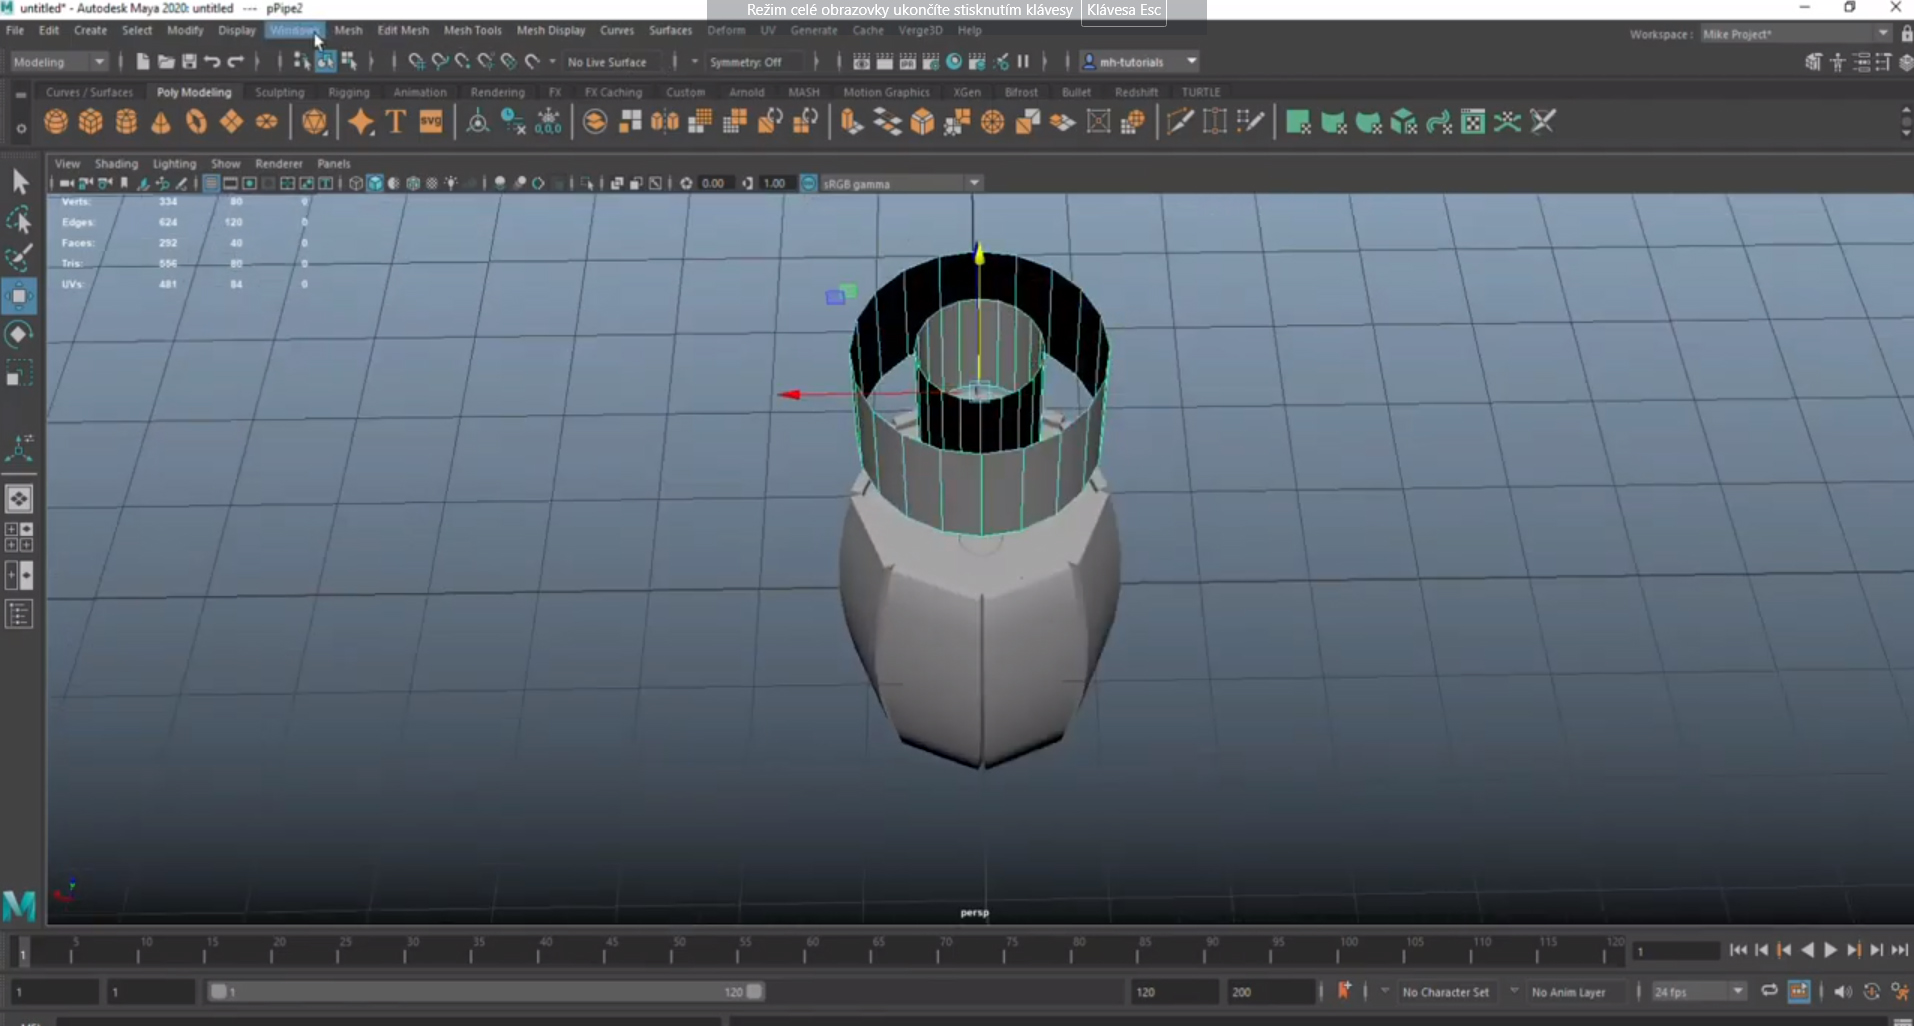This screenshot has width=1914, height=1026.
Task: Click the New Scene file icon
Action: click(143, 62)
